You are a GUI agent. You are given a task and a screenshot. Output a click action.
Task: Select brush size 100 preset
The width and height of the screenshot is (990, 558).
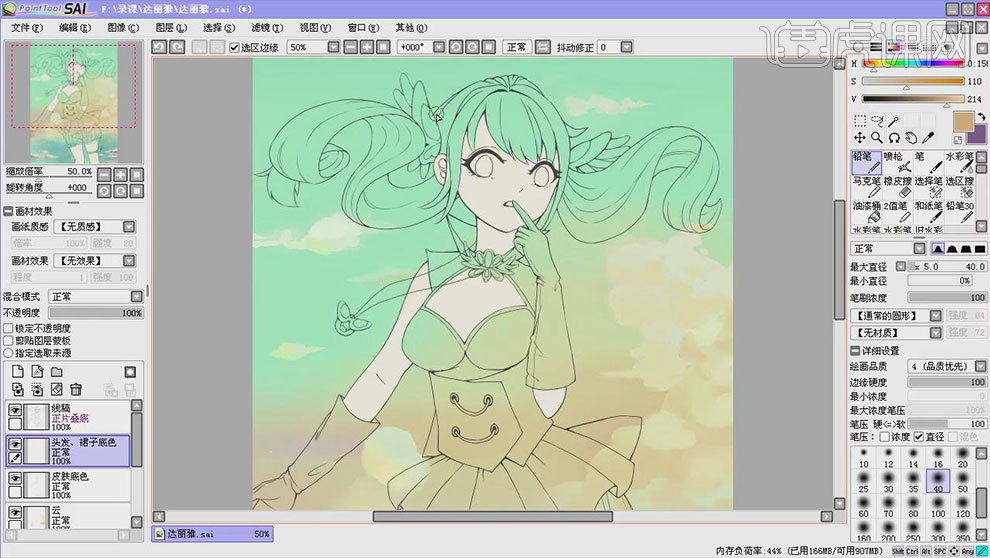click(x=938, y=507)
